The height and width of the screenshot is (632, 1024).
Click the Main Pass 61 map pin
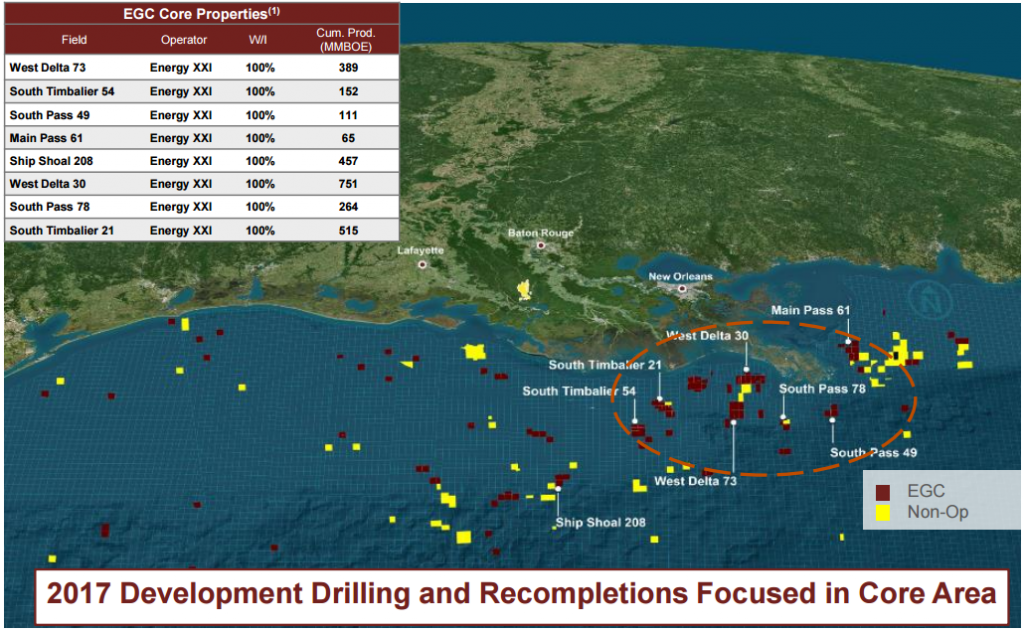point(849,342)
